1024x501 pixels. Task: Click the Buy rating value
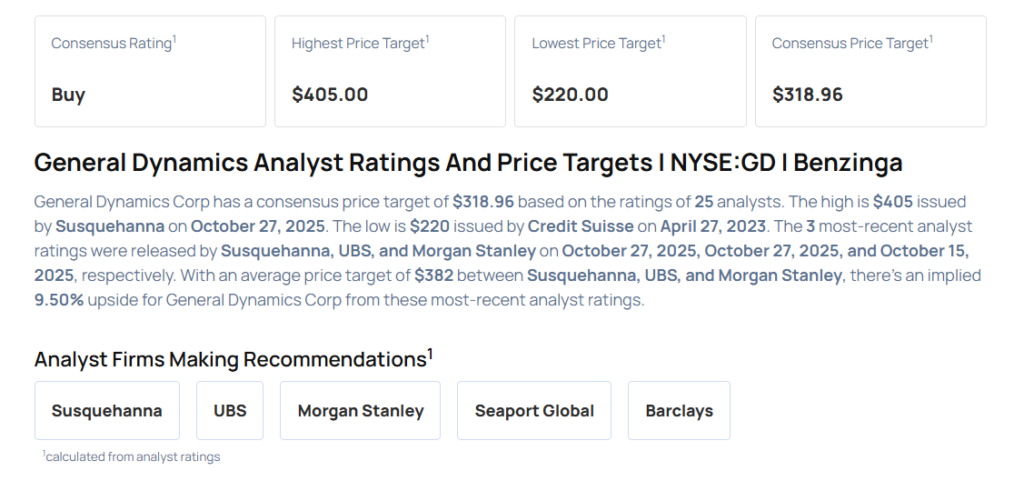pos(68,95)
